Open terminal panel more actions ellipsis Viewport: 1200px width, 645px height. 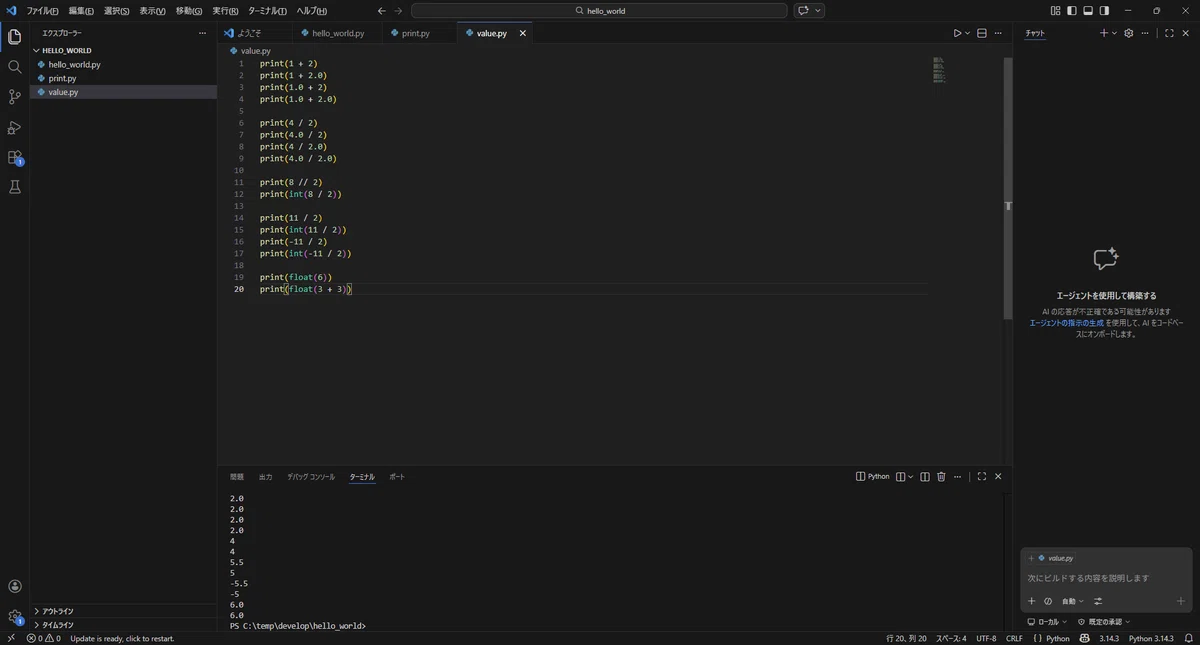[957, 477]
